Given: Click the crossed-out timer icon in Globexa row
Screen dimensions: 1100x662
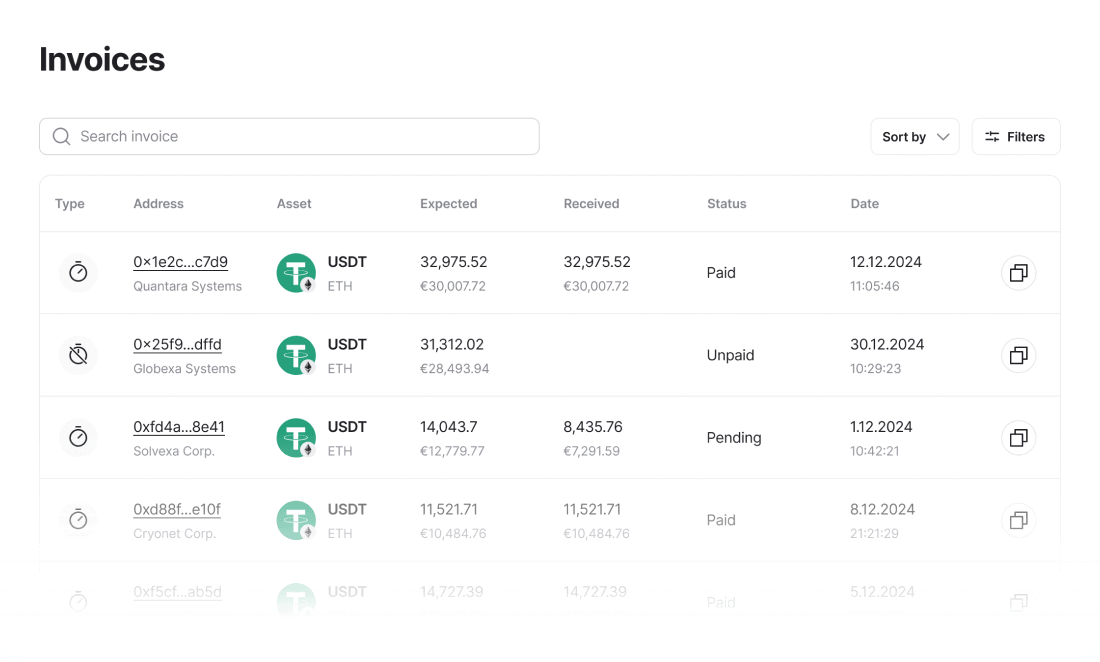Looking at the screenshot, I should 78,355.
